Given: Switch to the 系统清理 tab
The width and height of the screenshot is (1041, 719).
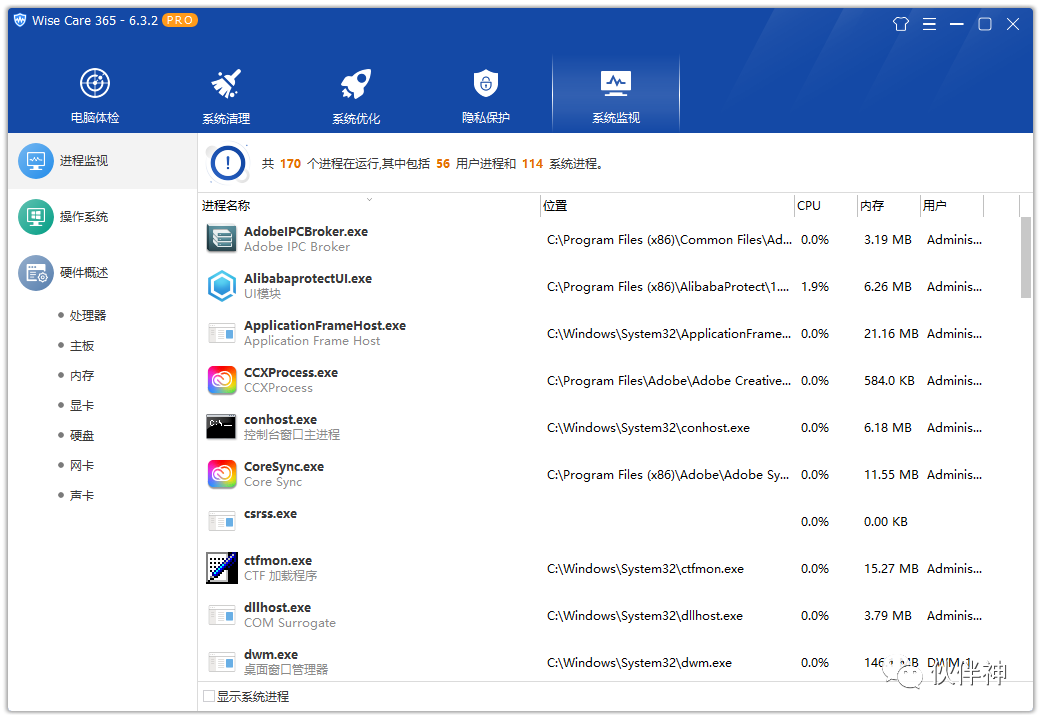Looking at the screenshot, I should [226, 95].
